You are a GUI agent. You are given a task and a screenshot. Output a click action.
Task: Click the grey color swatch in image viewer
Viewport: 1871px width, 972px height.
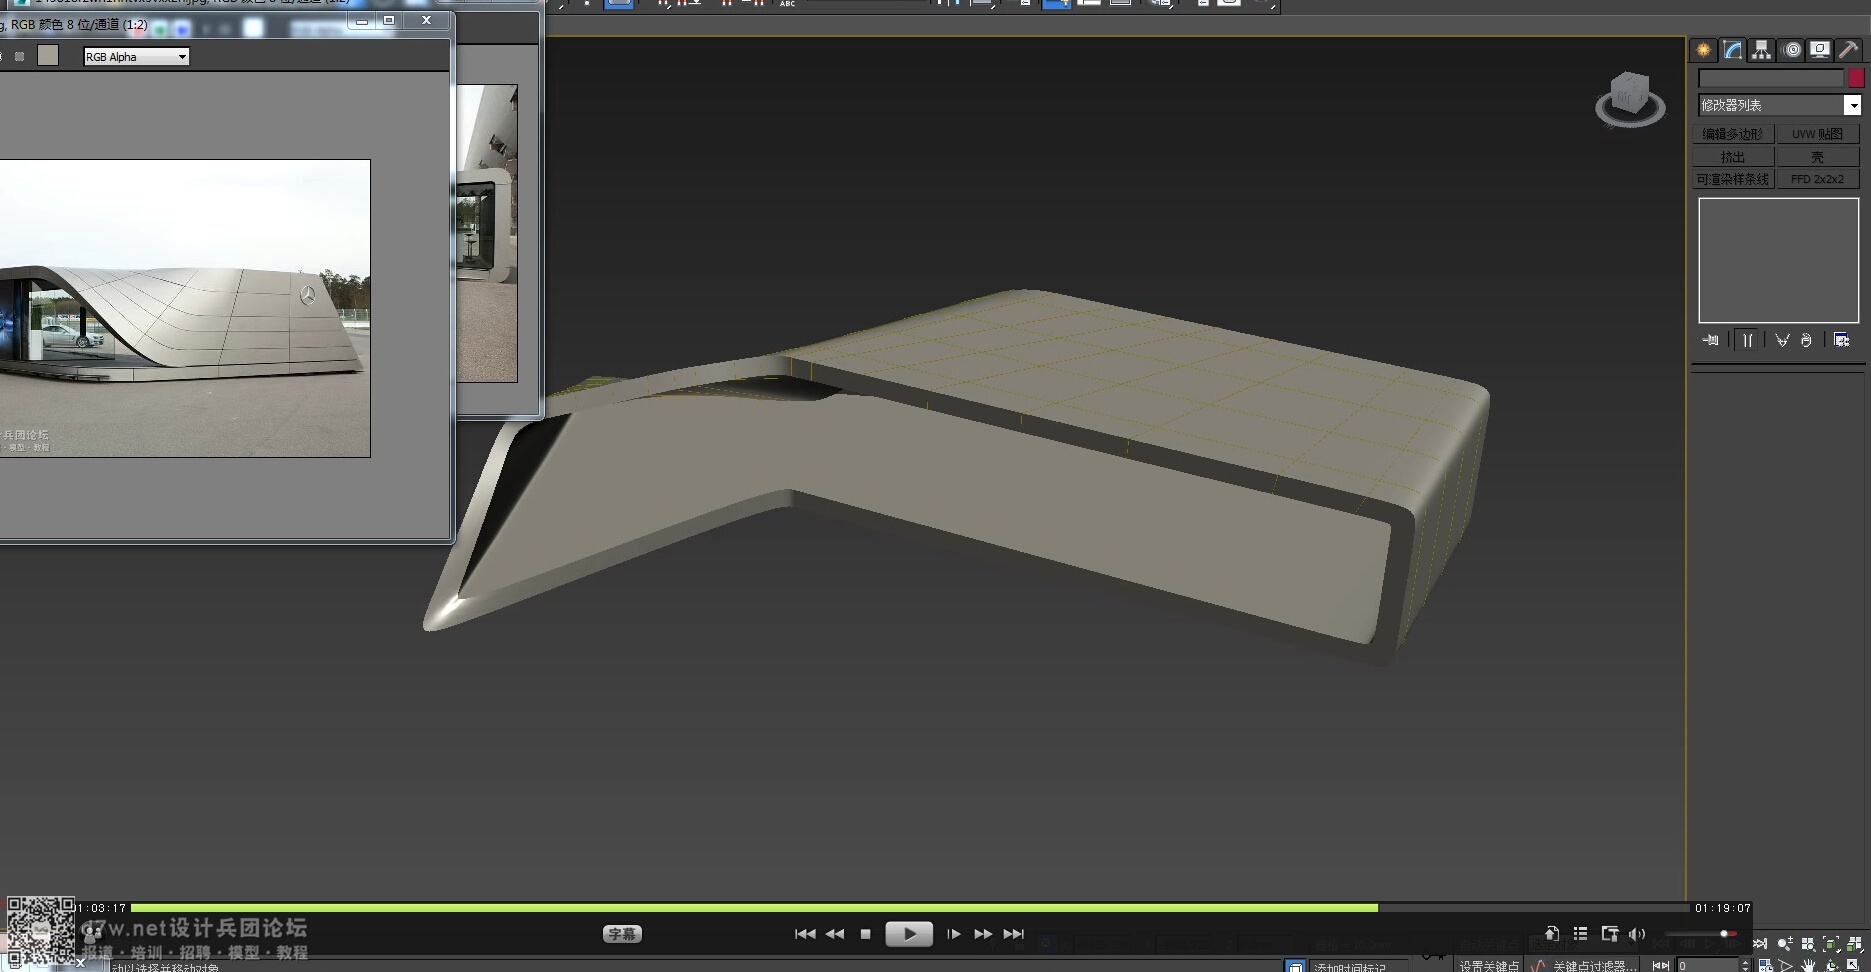pyautogui.click(x=48, y=55)
